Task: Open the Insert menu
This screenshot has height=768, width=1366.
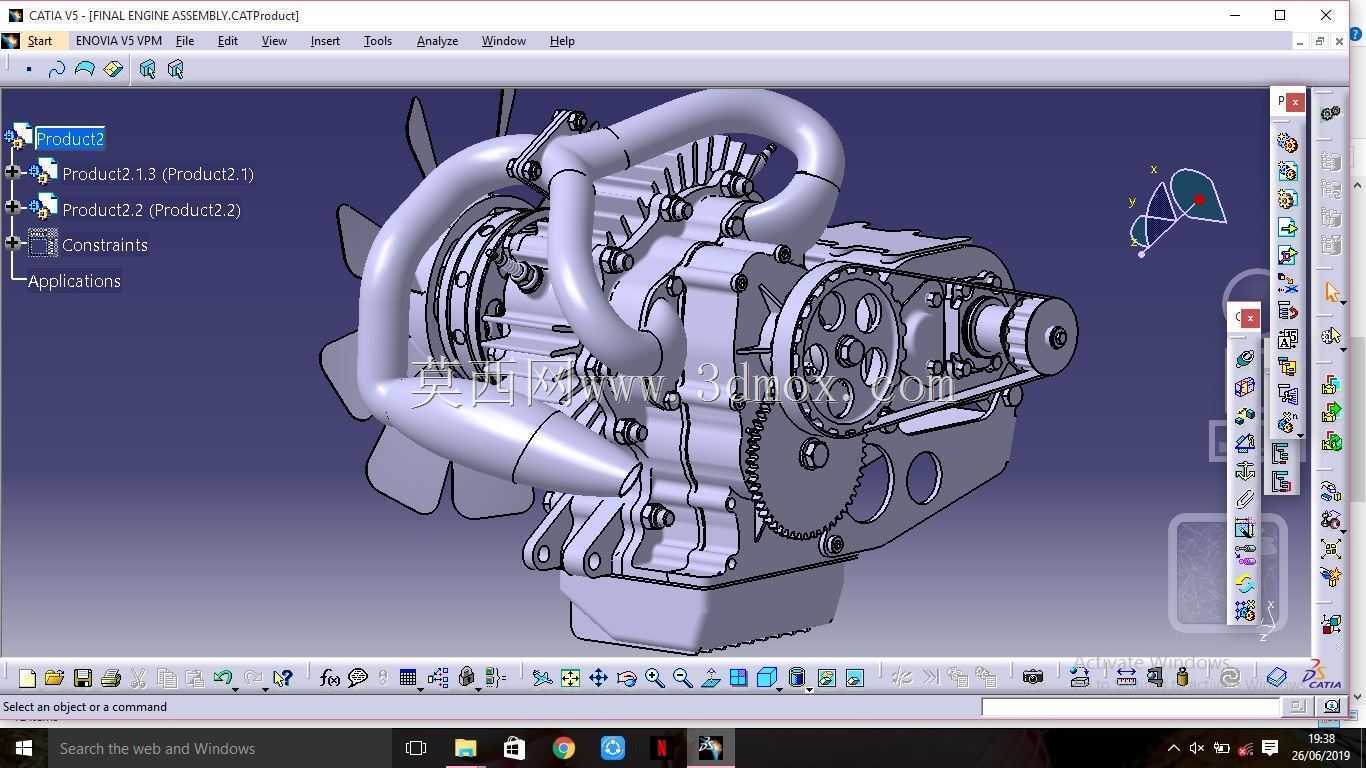Action: pos(325,41)
